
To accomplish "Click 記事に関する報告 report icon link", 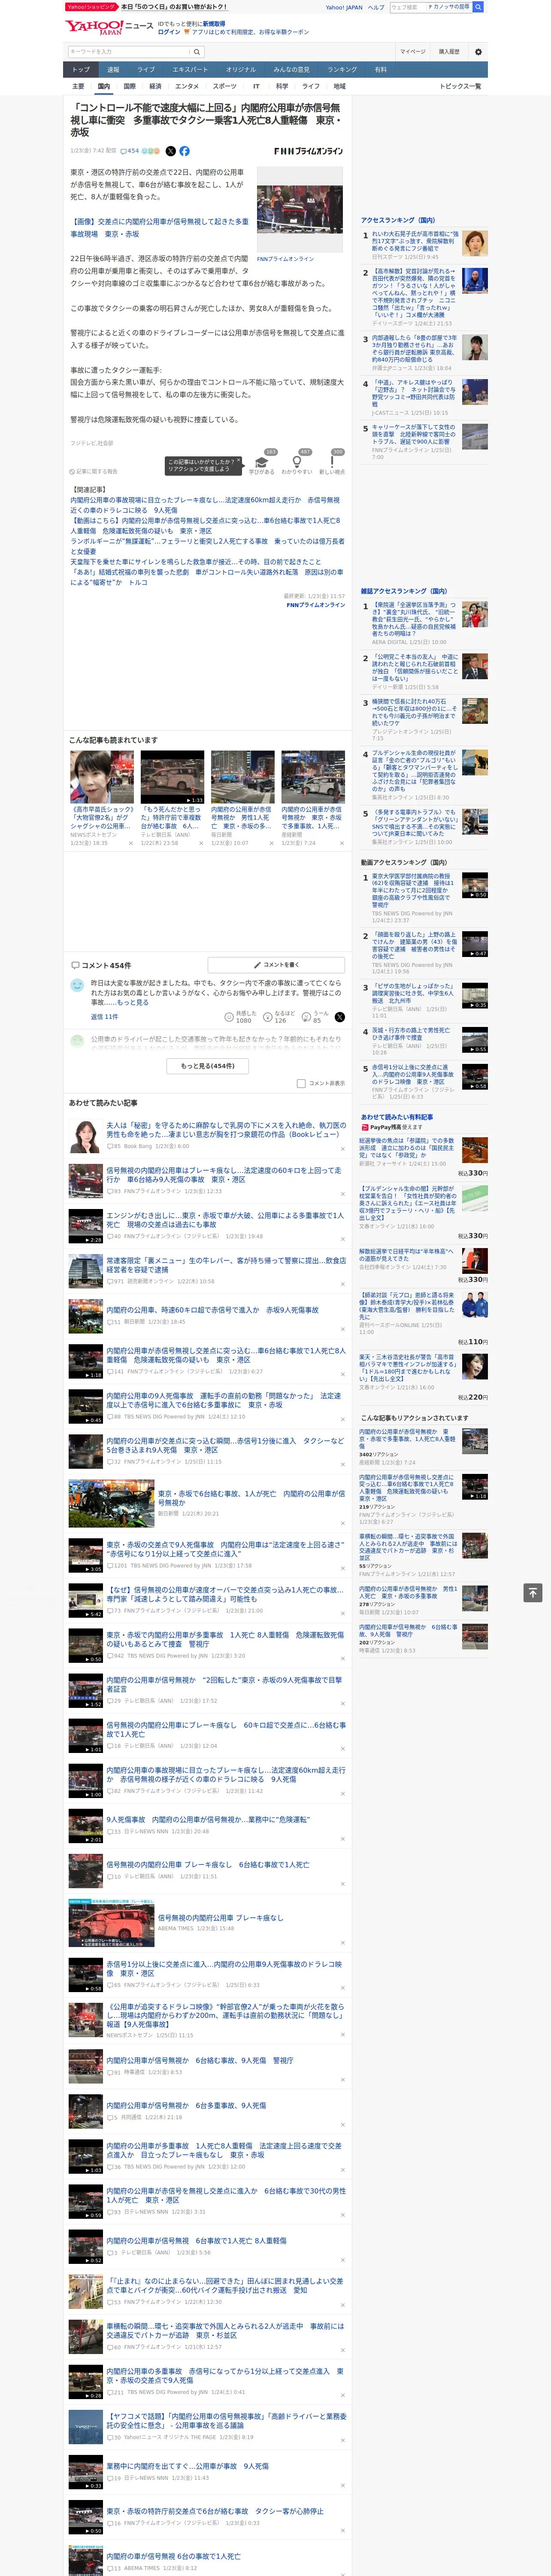I will [x=93, y=471].
